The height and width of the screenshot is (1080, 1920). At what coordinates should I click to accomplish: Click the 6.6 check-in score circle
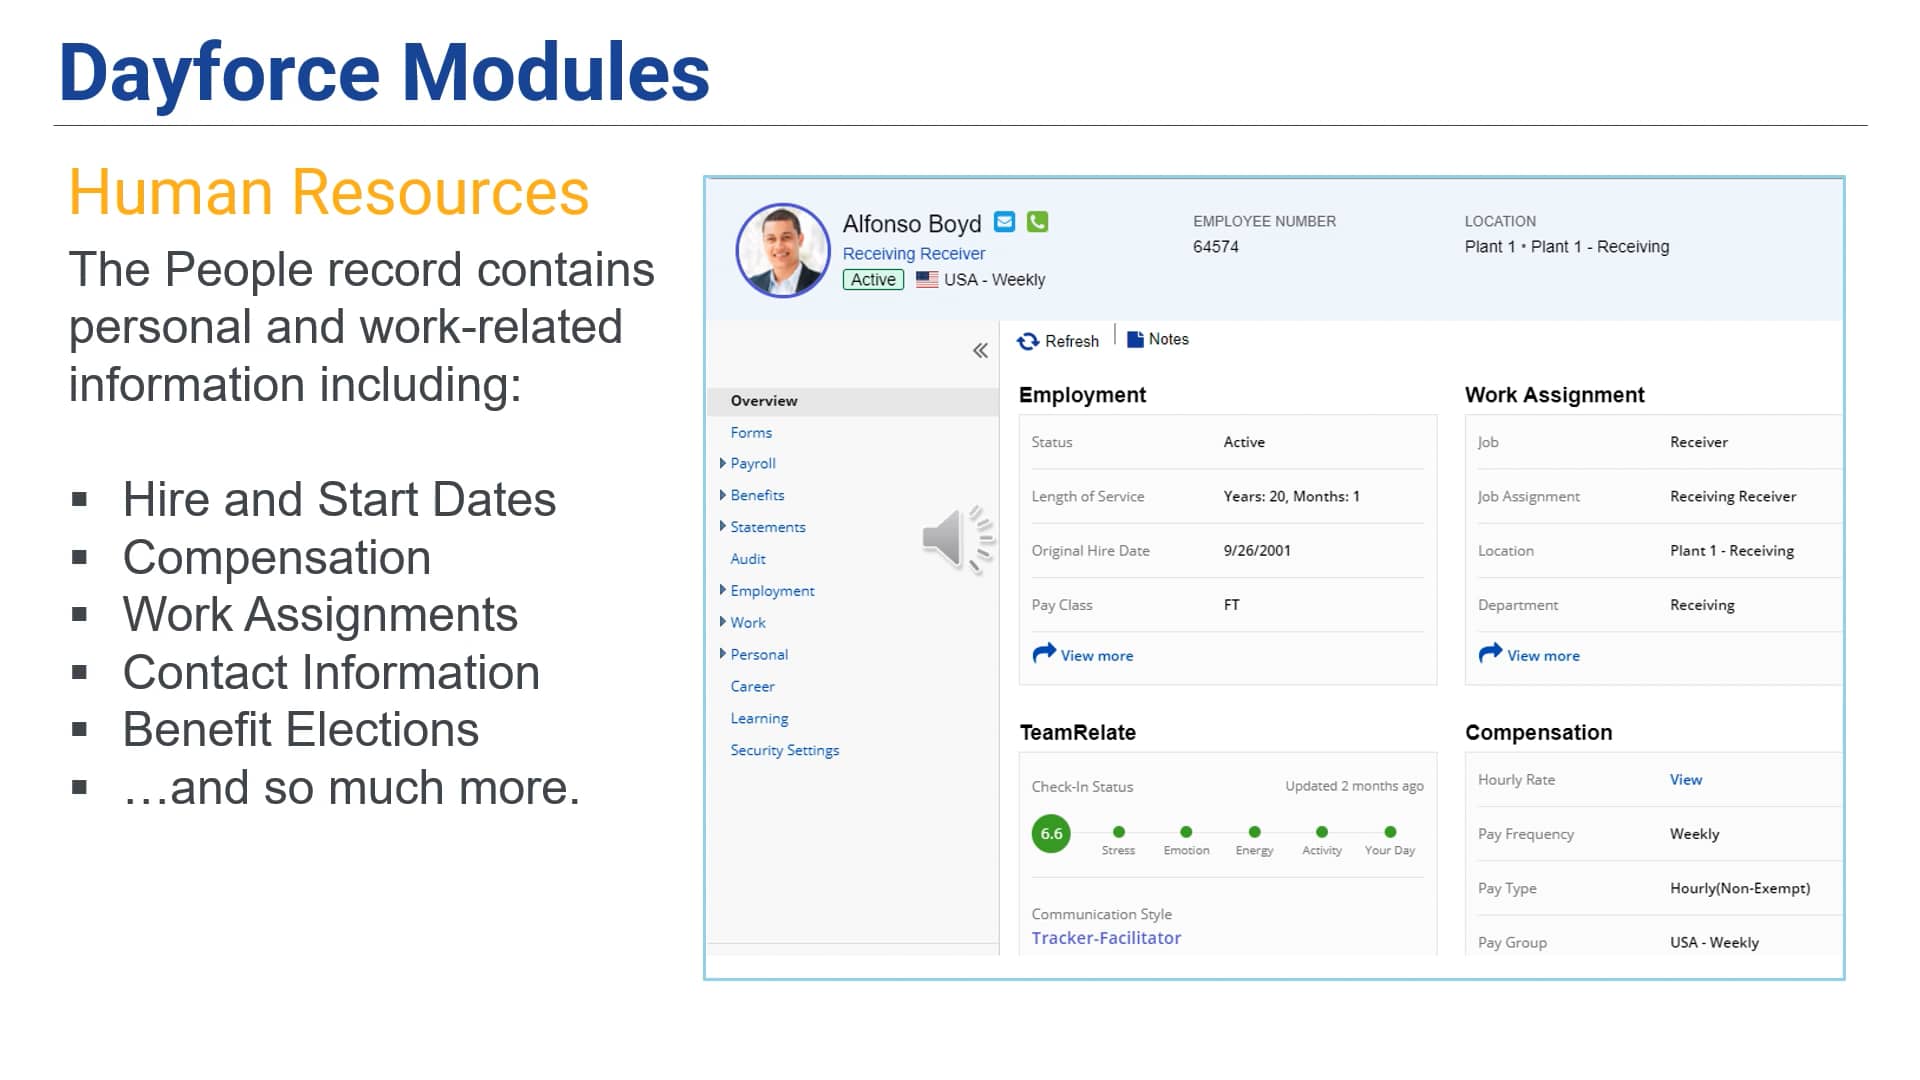1051,834
